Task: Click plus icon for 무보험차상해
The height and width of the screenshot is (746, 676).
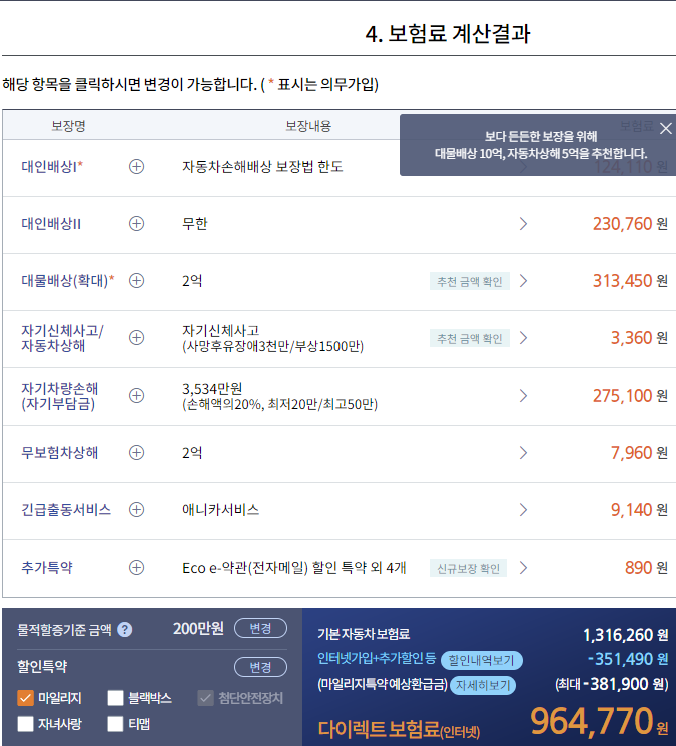Action: click(137, 452)
